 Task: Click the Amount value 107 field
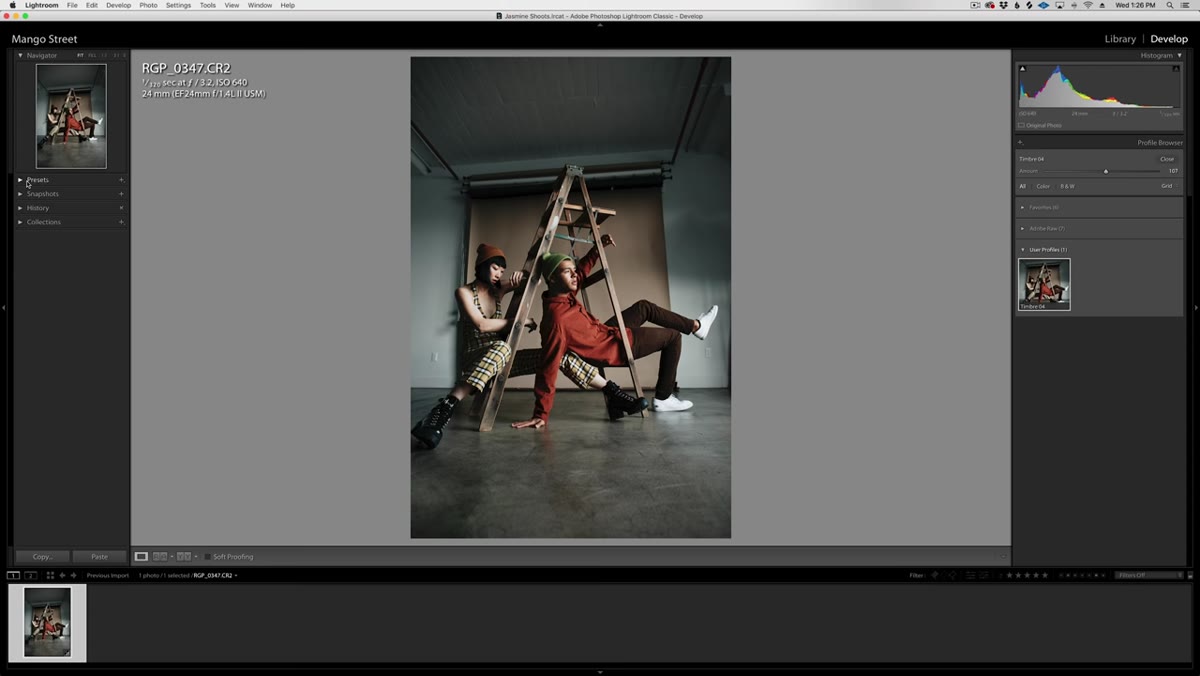pyautogui.click(x=1173, y=171)
